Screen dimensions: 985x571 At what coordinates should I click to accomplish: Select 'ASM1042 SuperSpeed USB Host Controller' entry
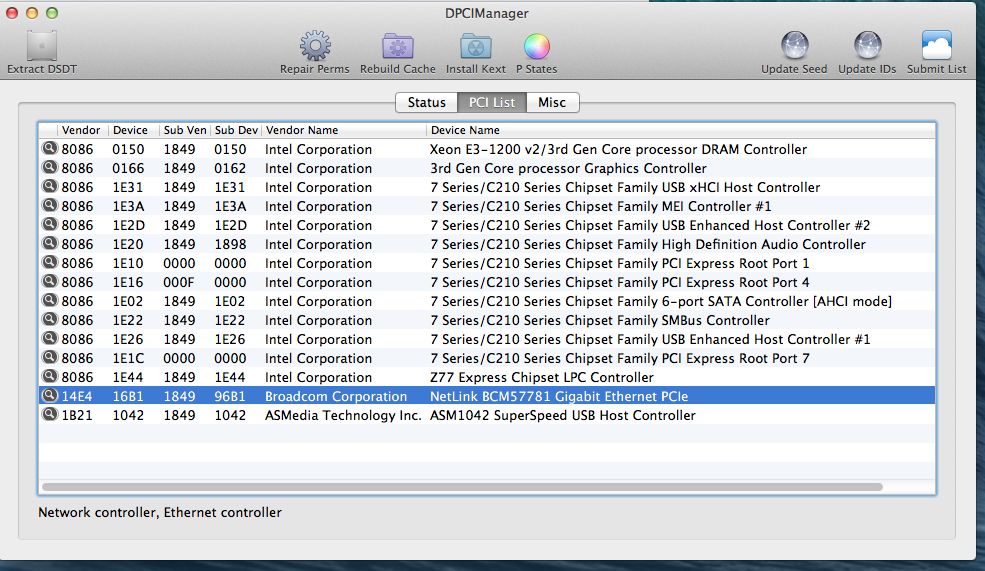coord(562,415)
